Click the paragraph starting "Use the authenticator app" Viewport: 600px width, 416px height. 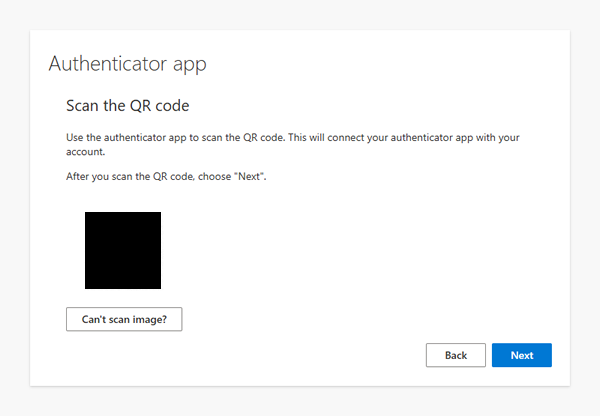click(293, 144)
